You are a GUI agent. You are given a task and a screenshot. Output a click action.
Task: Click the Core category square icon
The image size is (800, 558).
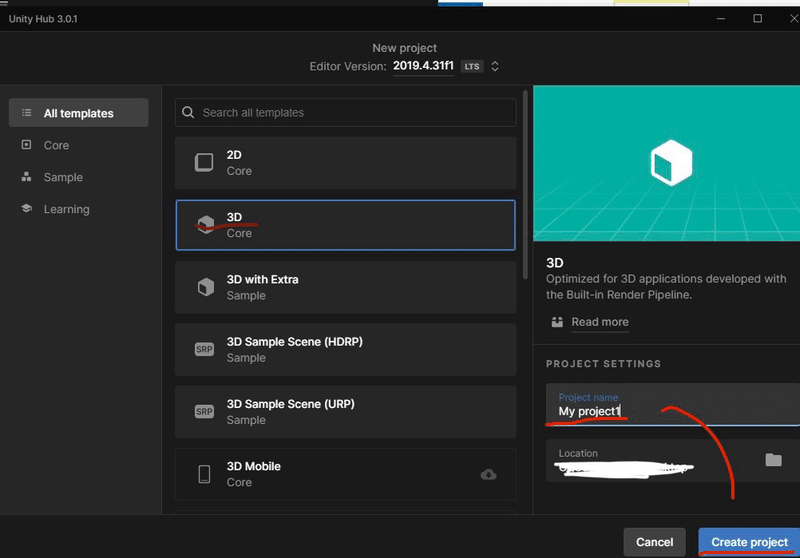tap(27, 145)
